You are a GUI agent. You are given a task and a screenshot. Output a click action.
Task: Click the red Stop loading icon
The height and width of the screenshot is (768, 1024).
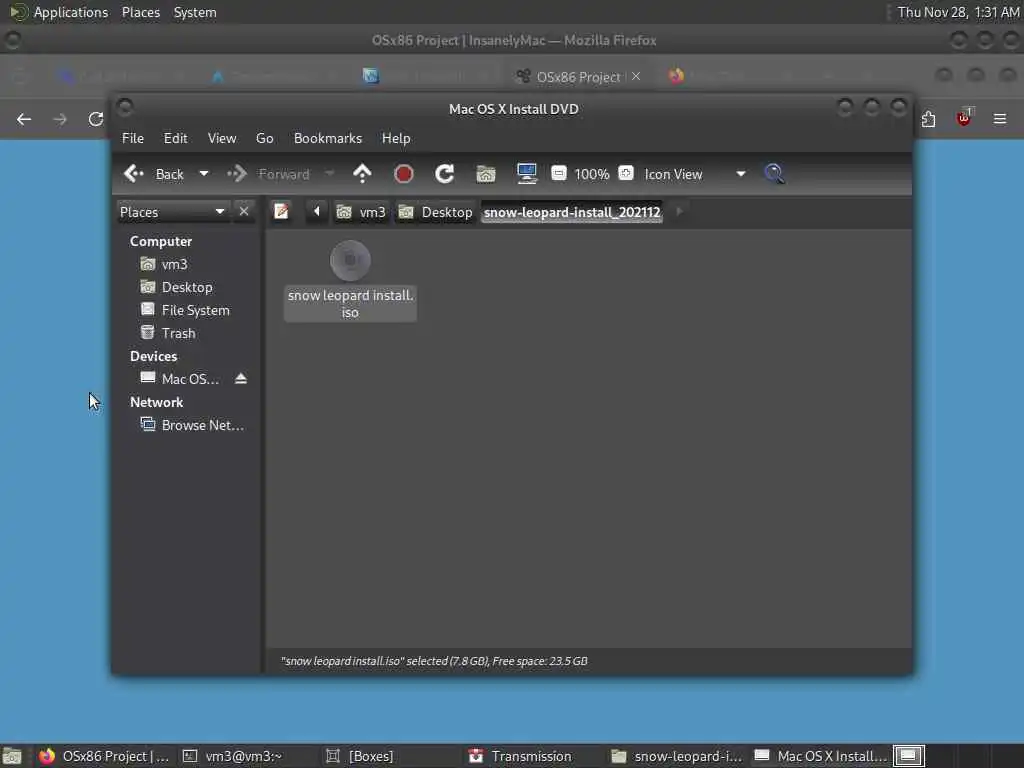click(404, 174)
